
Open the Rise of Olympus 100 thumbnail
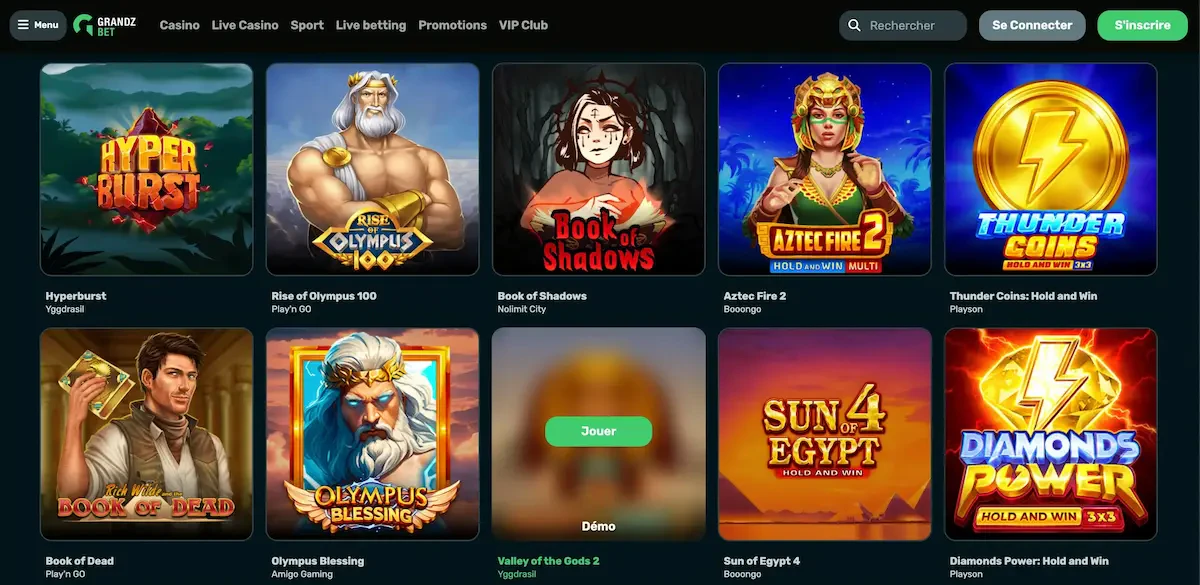[x=373, y=170]
